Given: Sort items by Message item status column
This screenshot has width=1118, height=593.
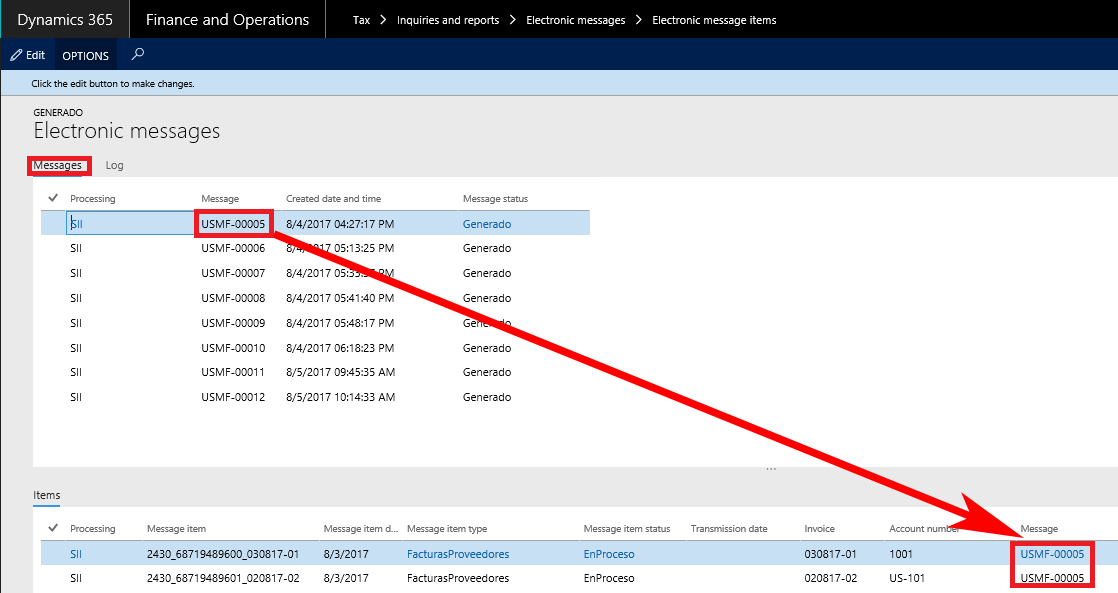Looking at the screenshot, I should [627, 529].
